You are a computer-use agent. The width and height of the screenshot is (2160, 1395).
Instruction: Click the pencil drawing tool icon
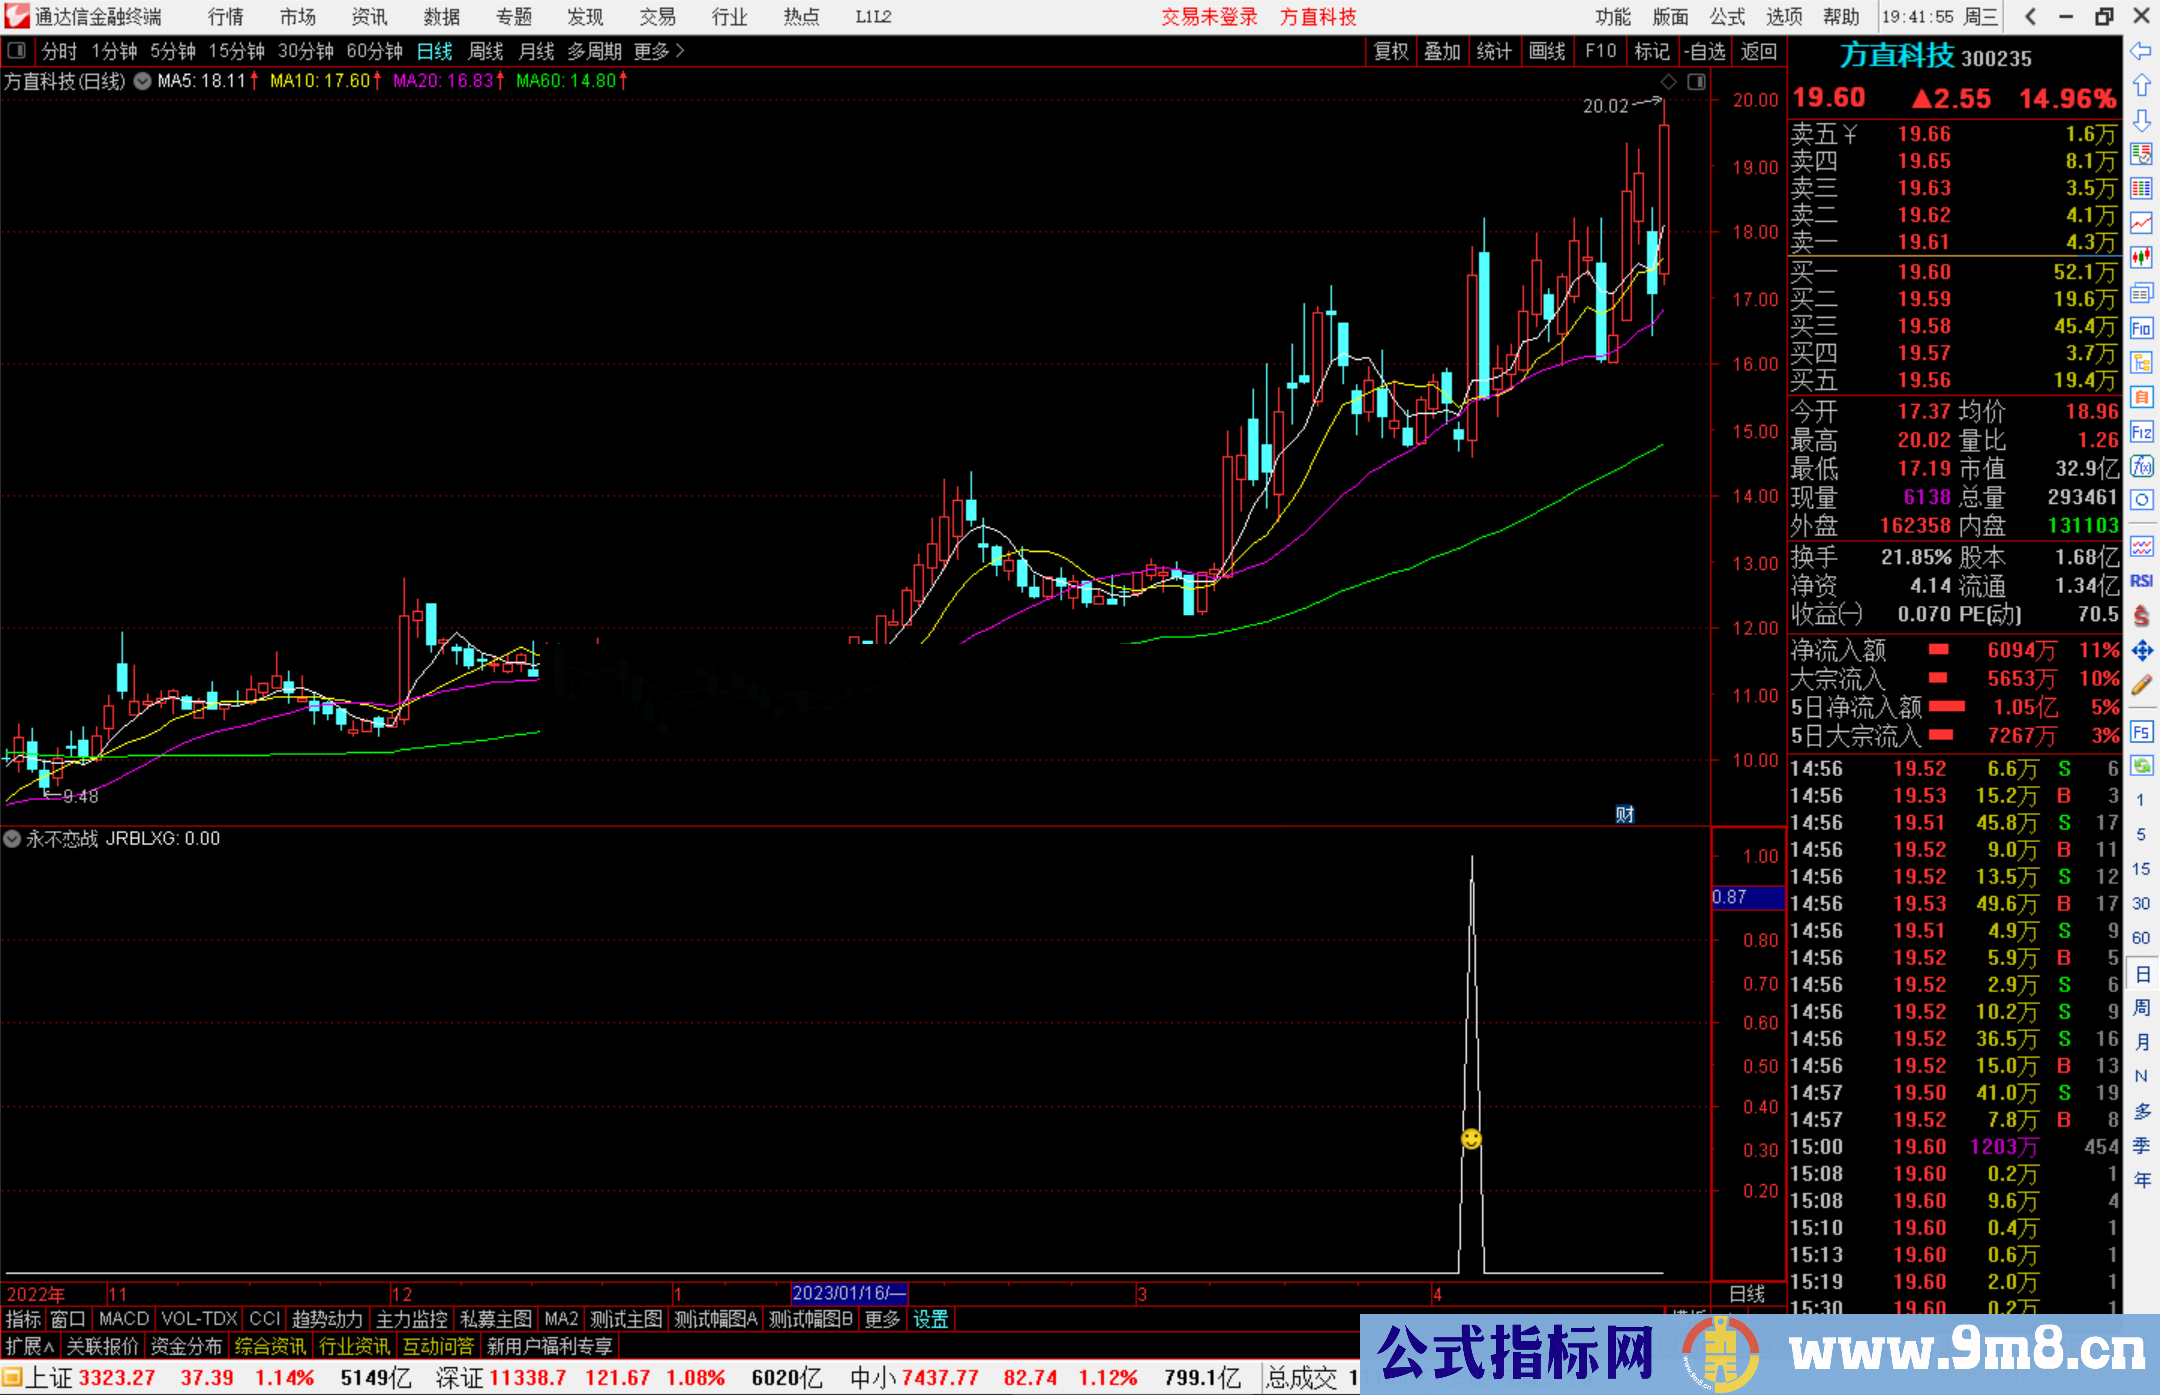click(x=2141, y=685)
